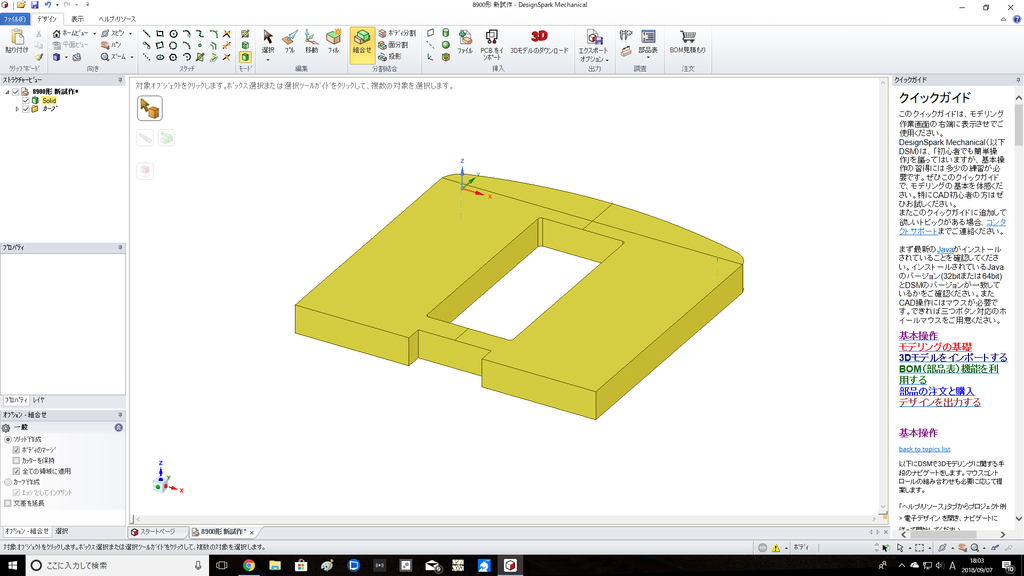Image resolution: width=1024 pixels, height=576 pixels.
Task: Open the ホームビュー dropdown arrow
Action: point(94,33)
